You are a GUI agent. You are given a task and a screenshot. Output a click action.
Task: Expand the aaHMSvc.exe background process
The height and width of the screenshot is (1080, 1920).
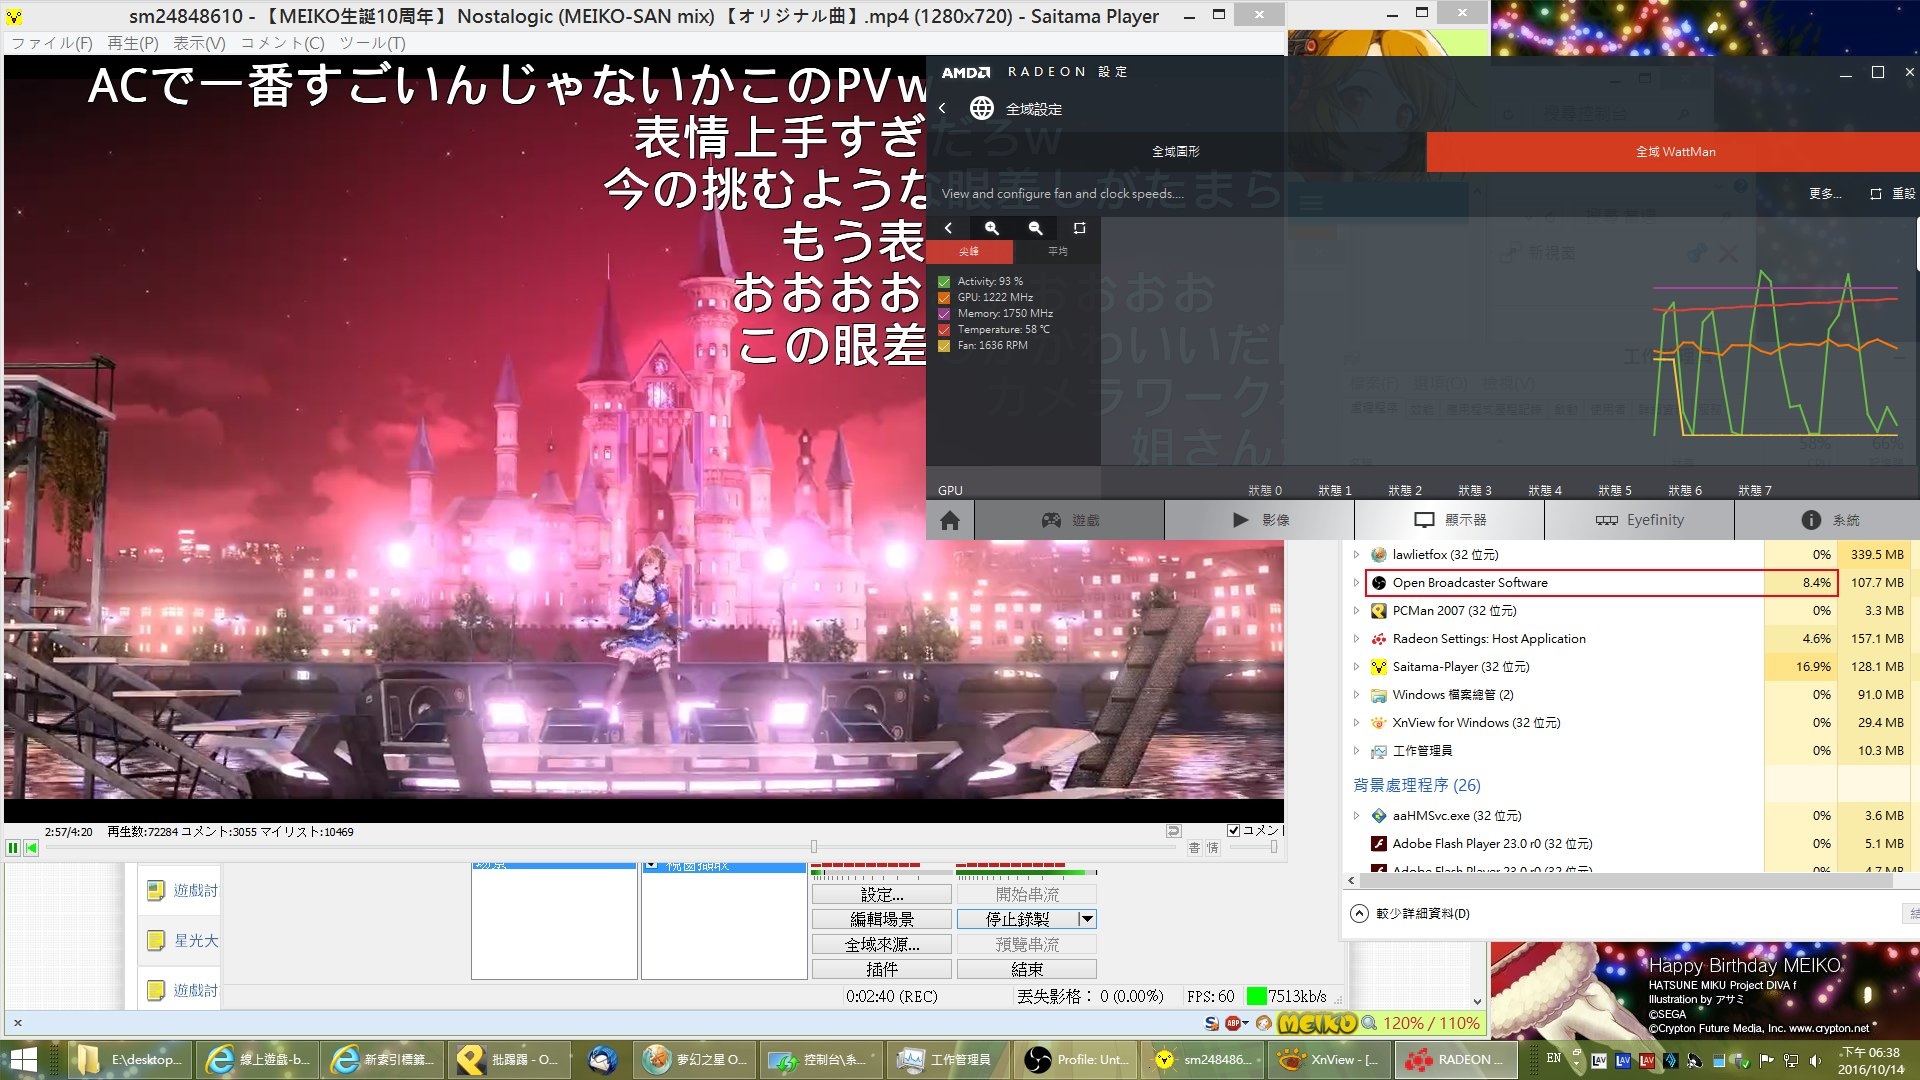pyautogui.click(x=1356, y=816)
